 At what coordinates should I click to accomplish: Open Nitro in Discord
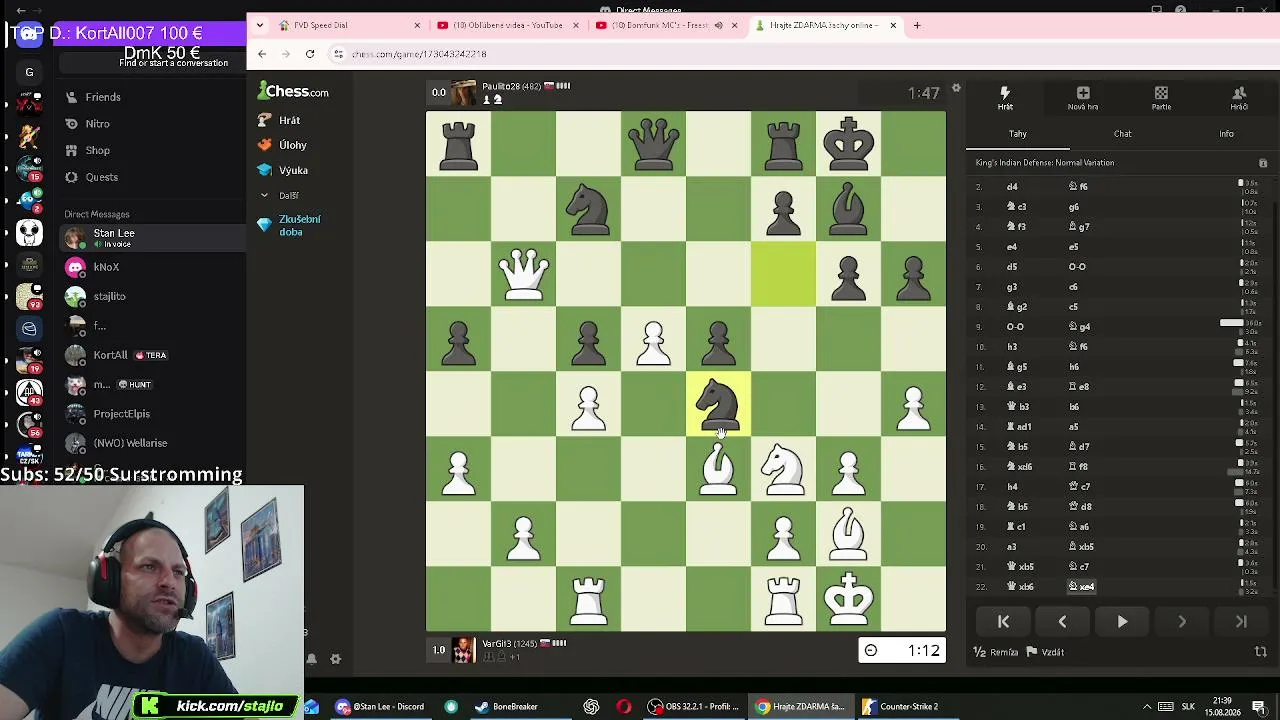point(97,124)
